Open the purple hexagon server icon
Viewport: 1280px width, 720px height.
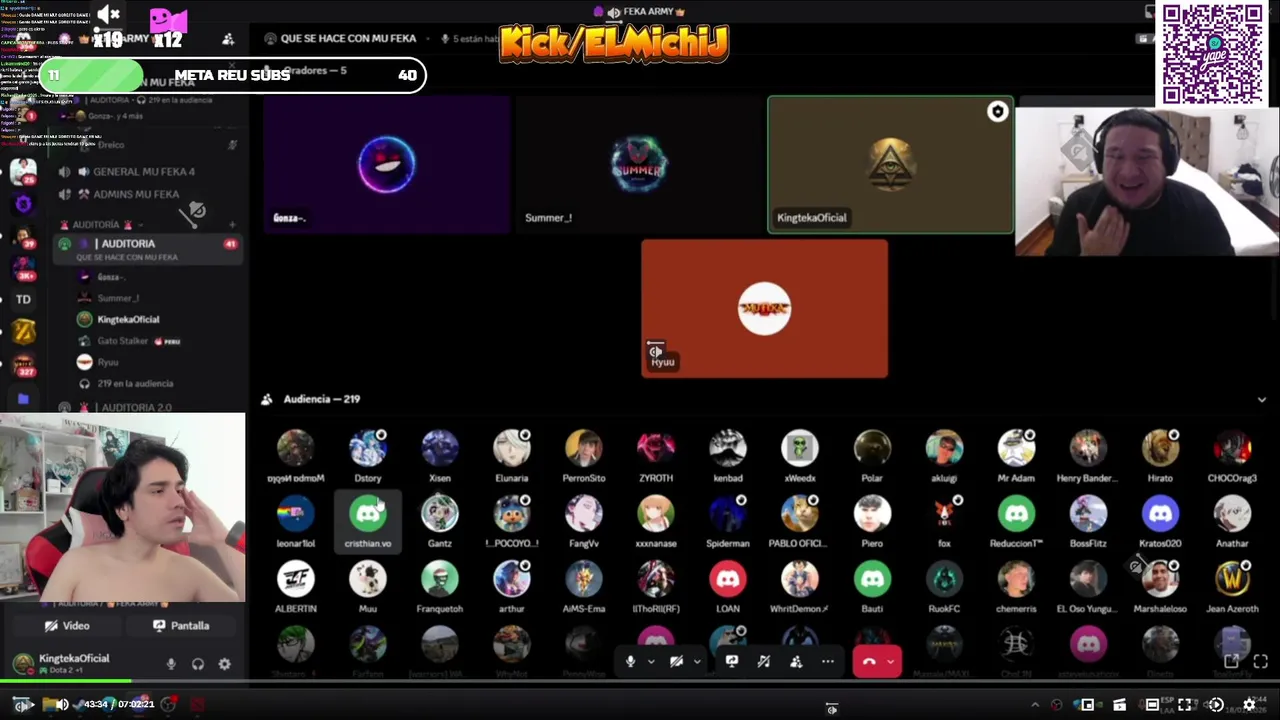23,204
